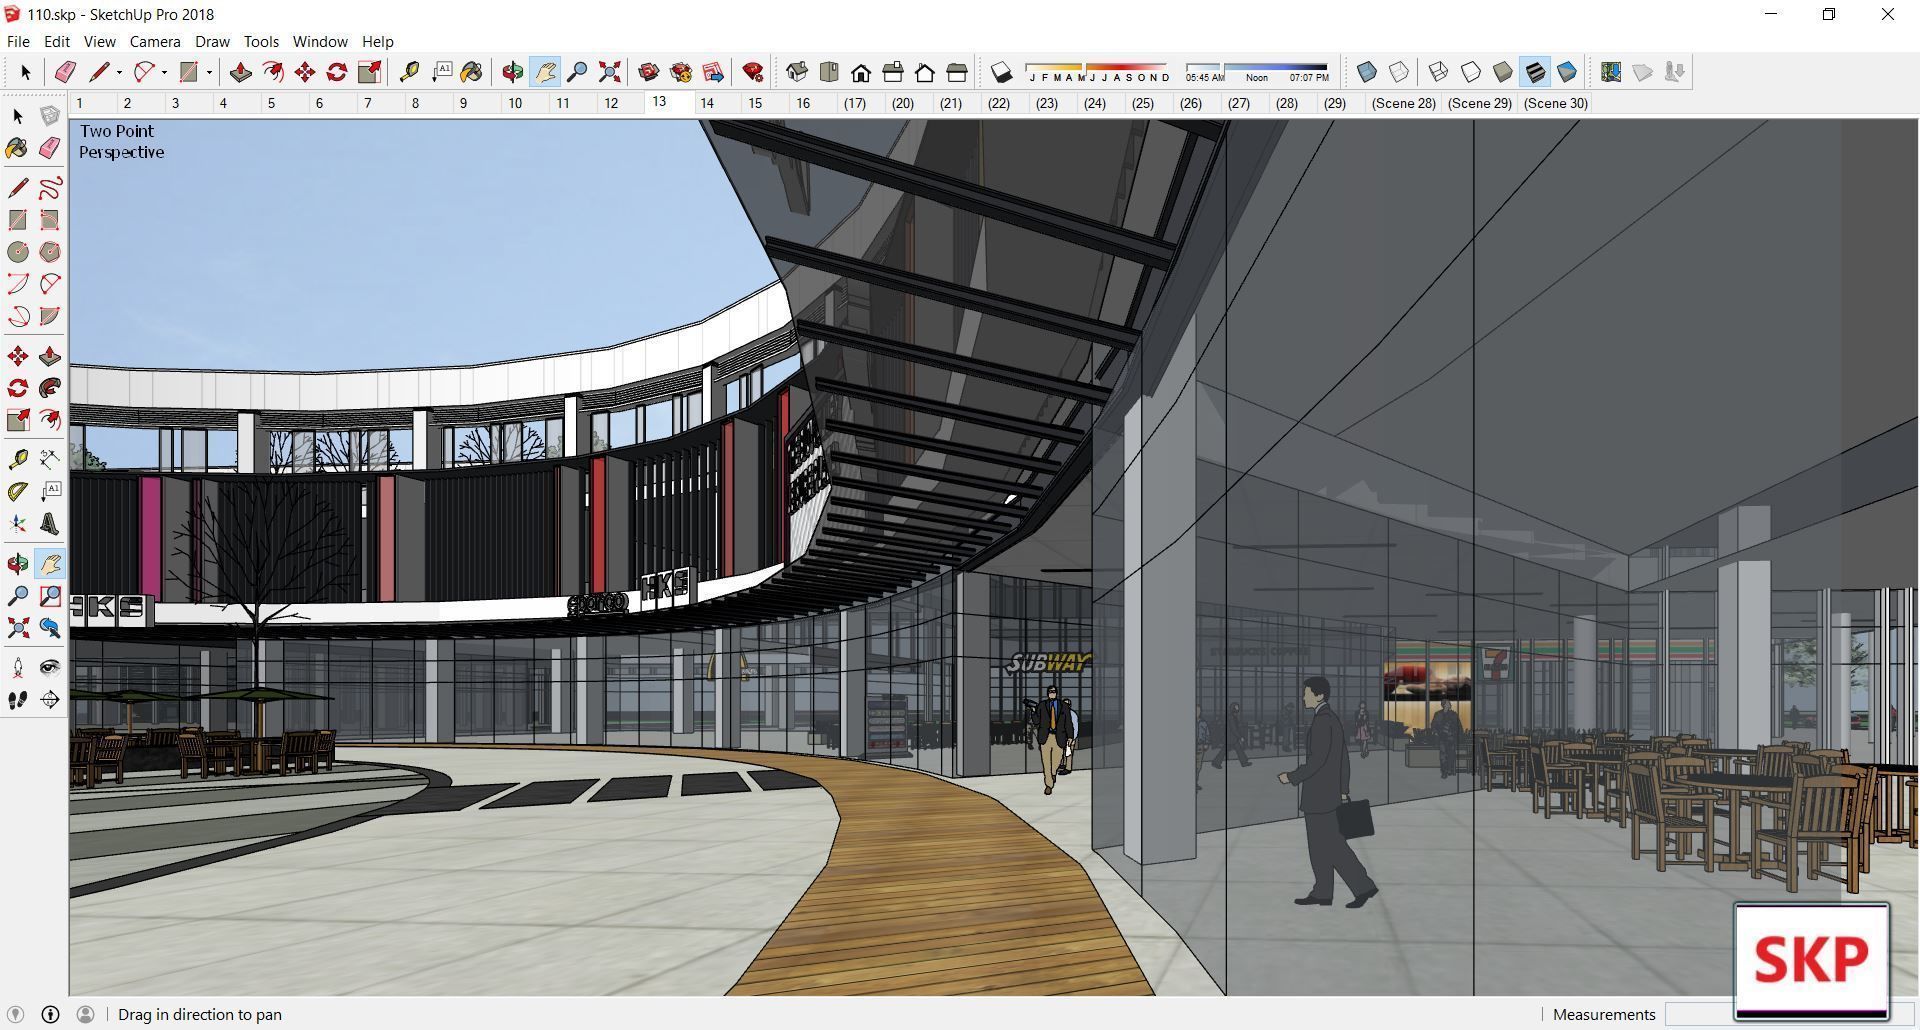The image size is (1920, 1030).
Task: Switch to scene tab 14
Action: tap(707, 103)
